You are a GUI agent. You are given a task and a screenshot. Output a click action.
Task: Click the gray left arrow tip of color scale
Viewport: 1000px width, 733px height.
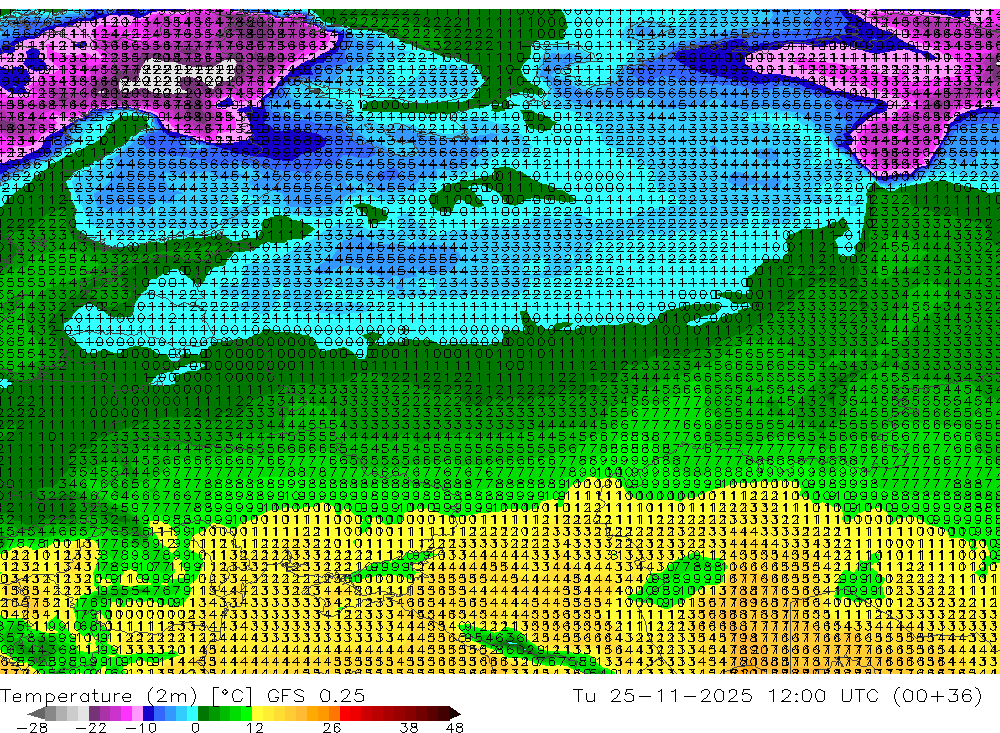(x=36, y=714)
